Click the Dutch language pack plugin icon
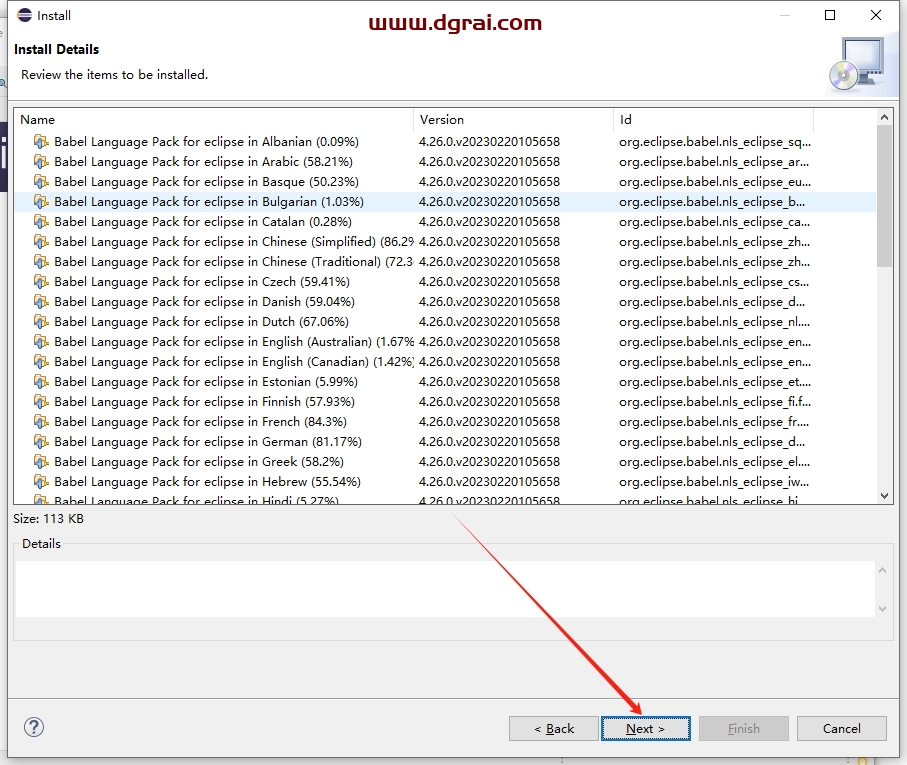This screenshot has height=765, width=907. 40,321
